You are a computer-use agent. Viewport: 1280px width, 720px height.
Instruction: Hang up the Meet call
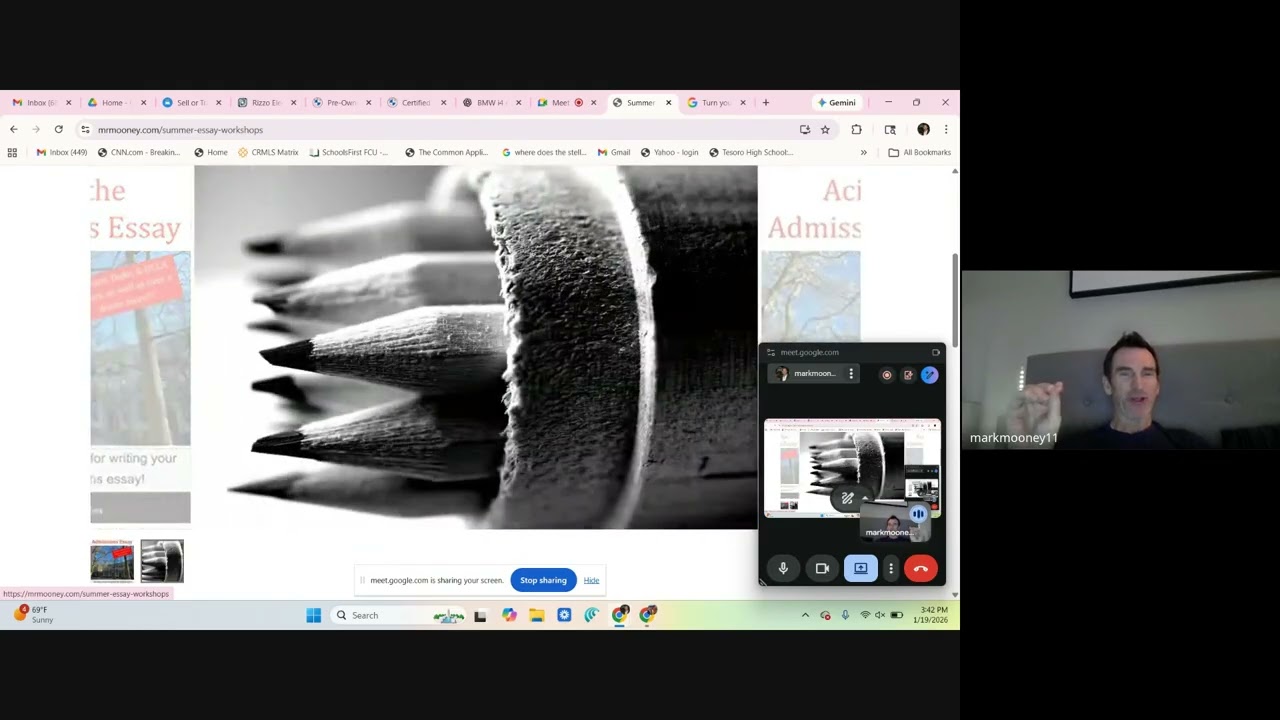[921, 568]
